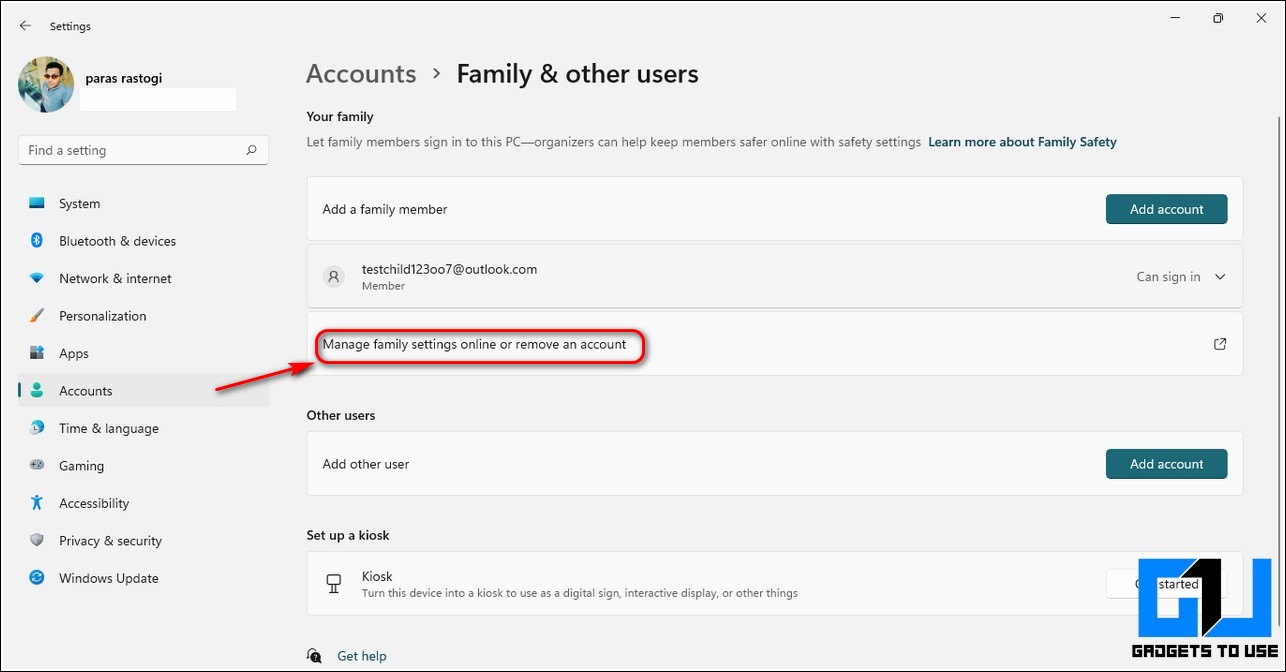This screenshot has width=1286, height=672.
Task: Go to Time & language settings
Action: pyautogui.click(x=108, y=428)
